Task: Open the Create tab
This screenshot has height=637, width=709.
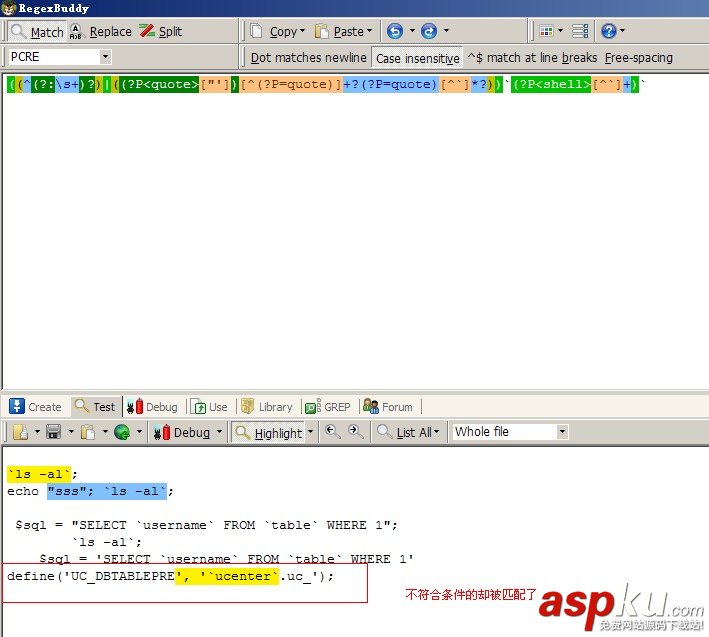Action: (x=35, y=407)
